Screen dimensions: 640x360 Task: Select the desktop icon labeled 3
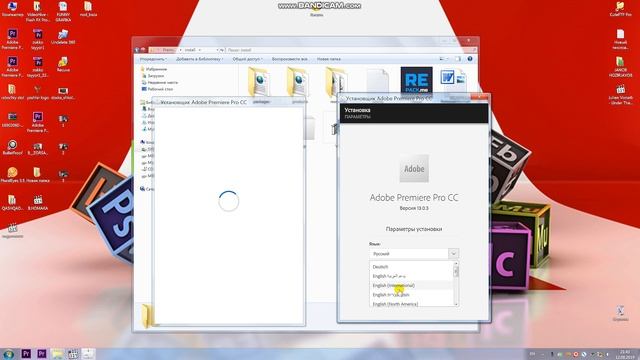click(63, 176)
